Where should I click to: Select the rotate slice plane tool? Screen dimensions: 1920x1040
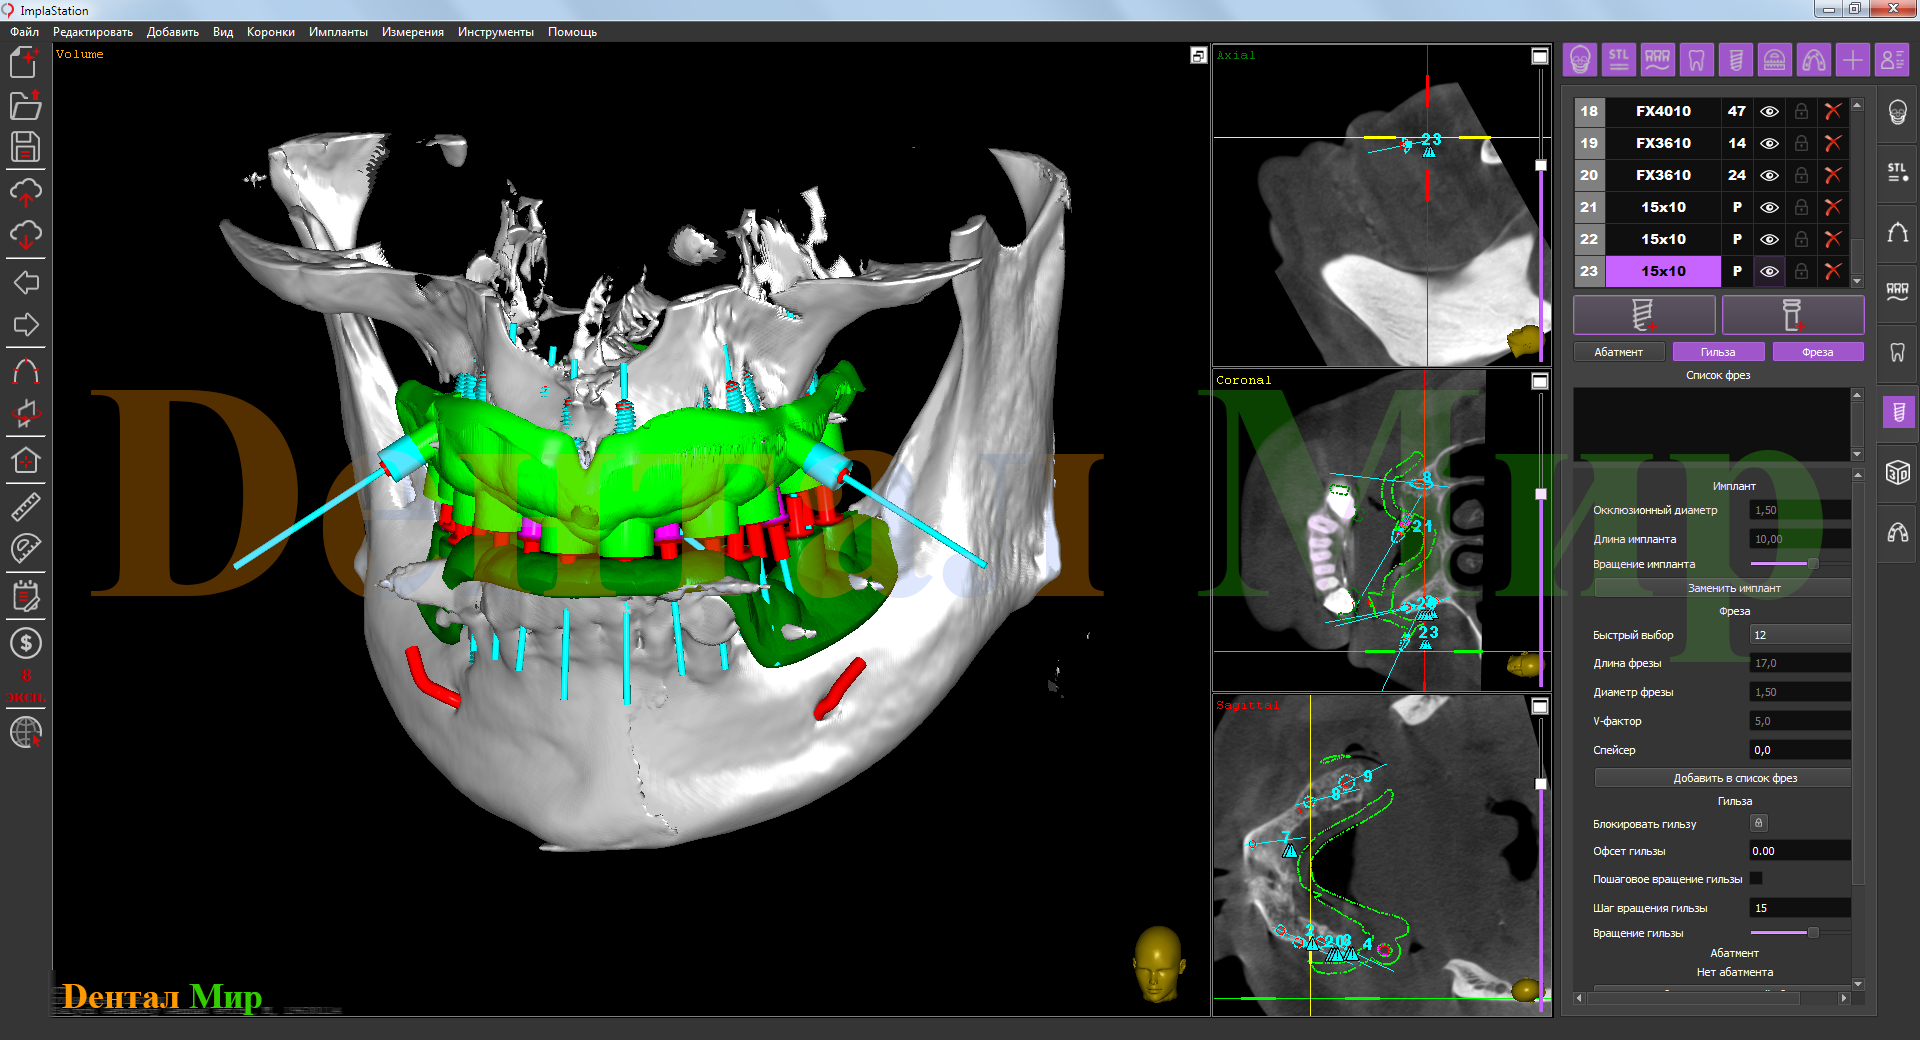(x=25, y=413)
